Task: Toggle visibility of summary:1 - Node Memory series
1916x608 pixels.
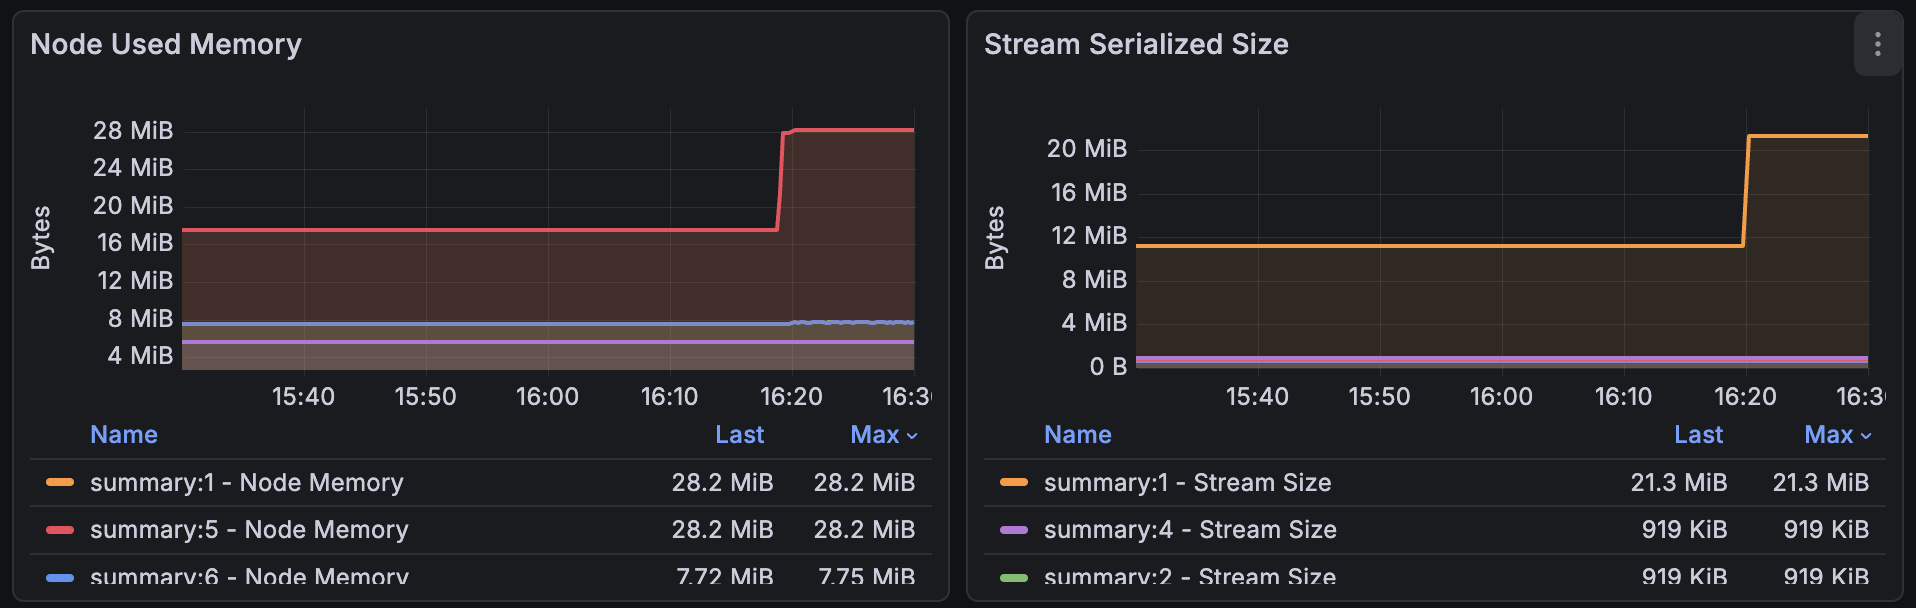Action: (x=246, y=482)
